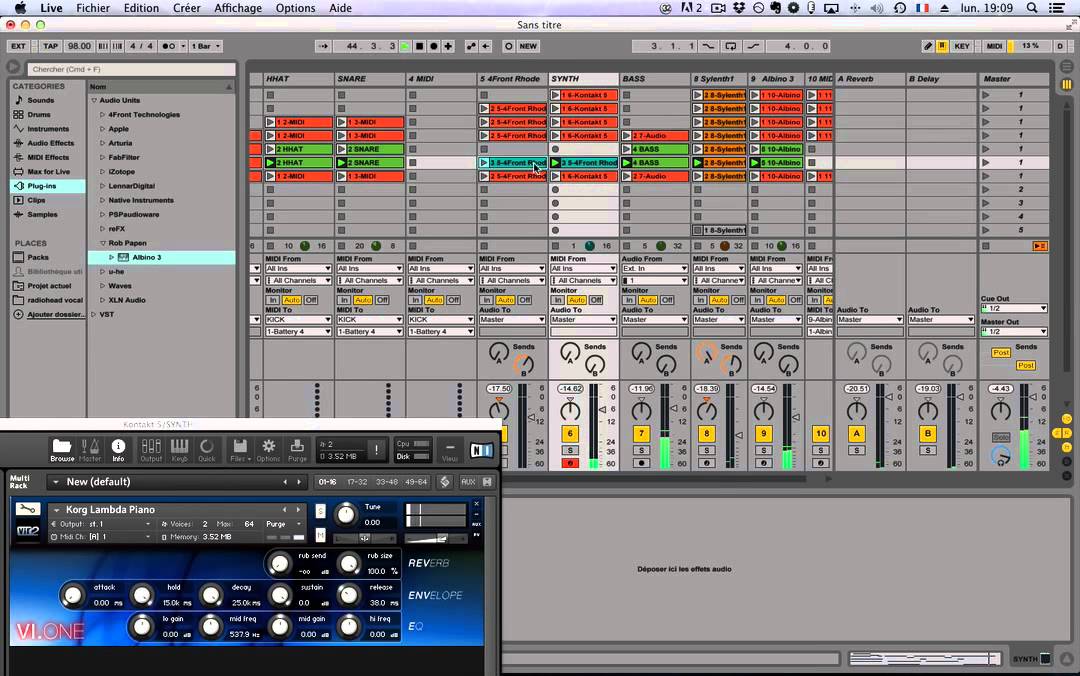Open the Affichage menu
The image size is (1080, 676).
(238, 8)
